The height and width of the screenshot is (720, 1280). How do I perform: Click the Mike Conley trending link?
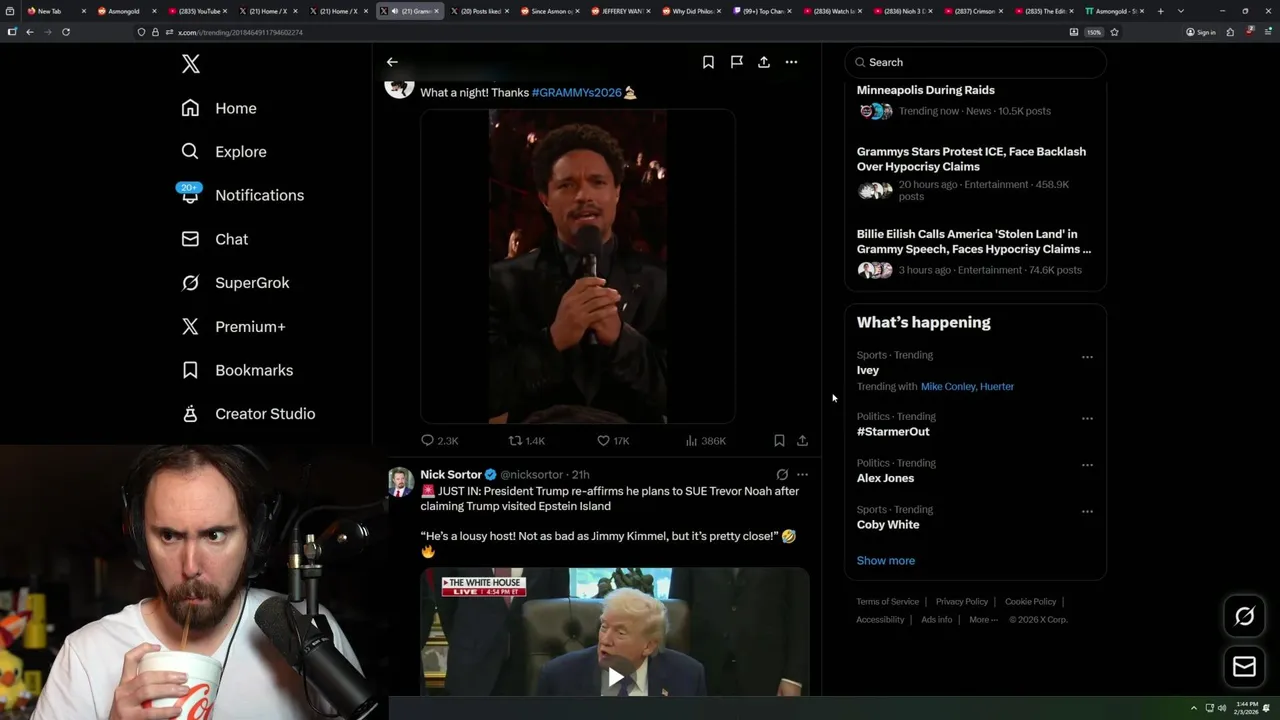click(x=948, y=386)
